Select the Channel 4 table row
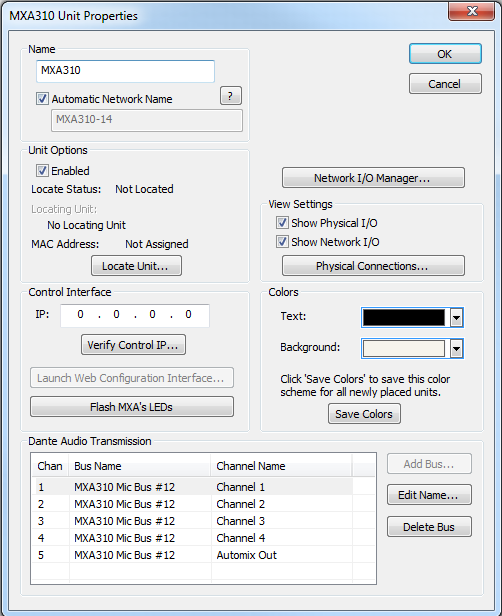This screenshot has width=502, height=616. (x=192, y=538)
